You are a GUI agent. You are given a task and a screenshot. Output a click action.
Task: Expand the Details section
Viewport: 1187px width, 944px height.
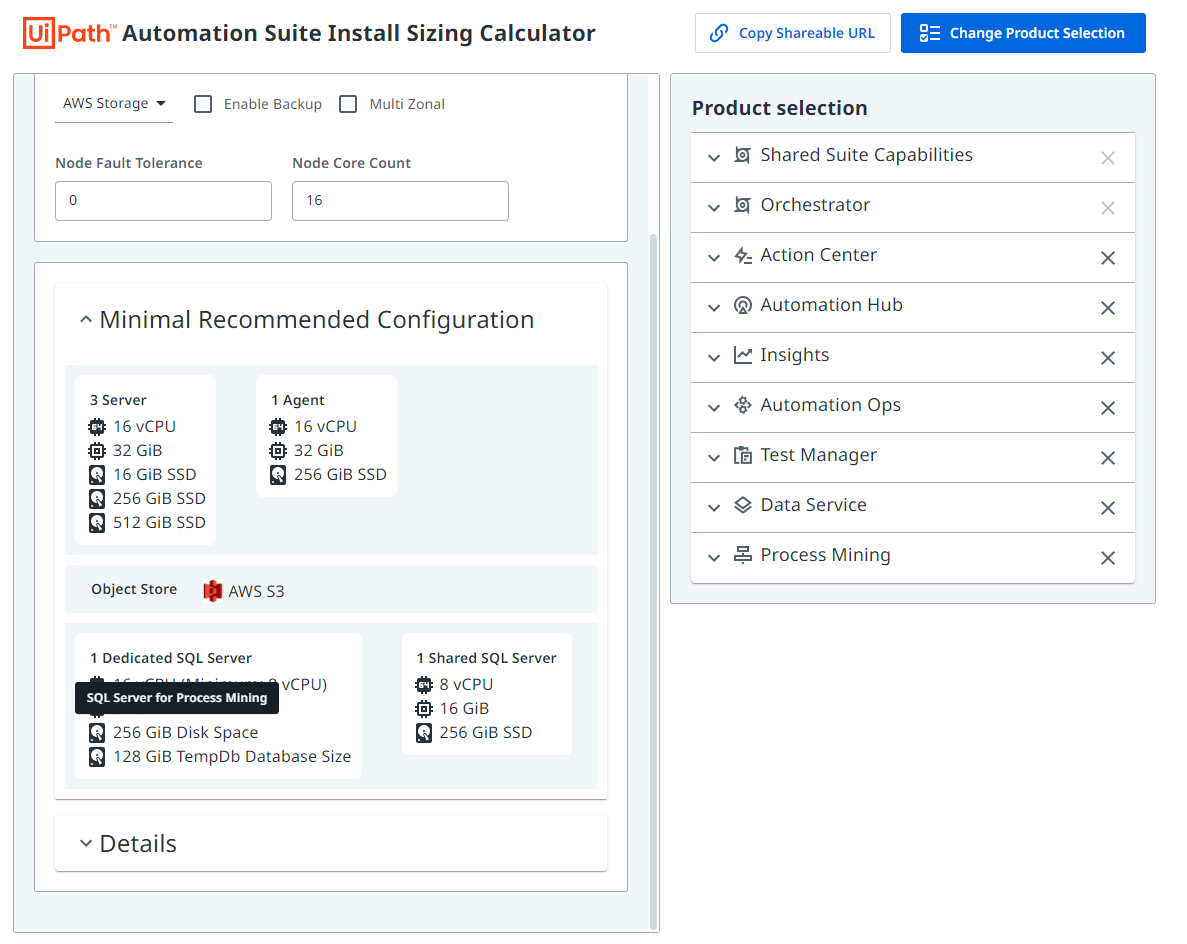(86, 843)
